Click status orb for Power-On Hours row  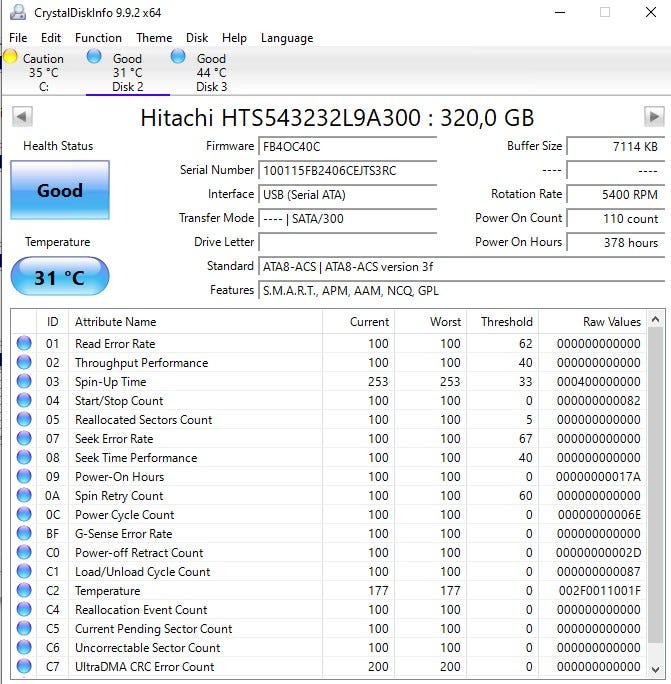coord(24,476)
